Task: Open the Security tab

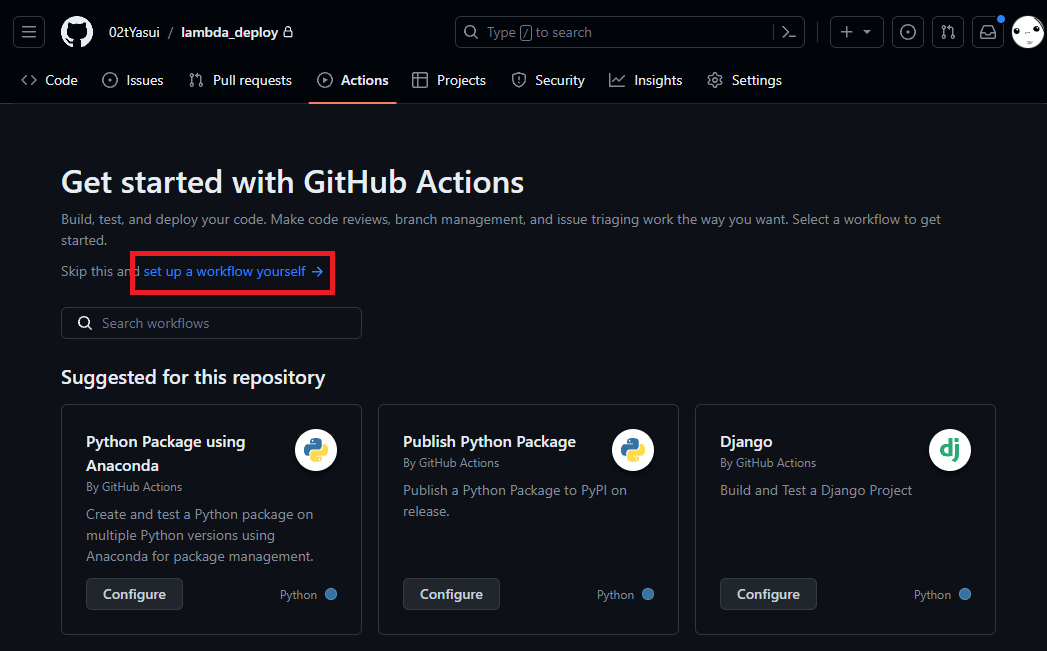Action: 548,80
